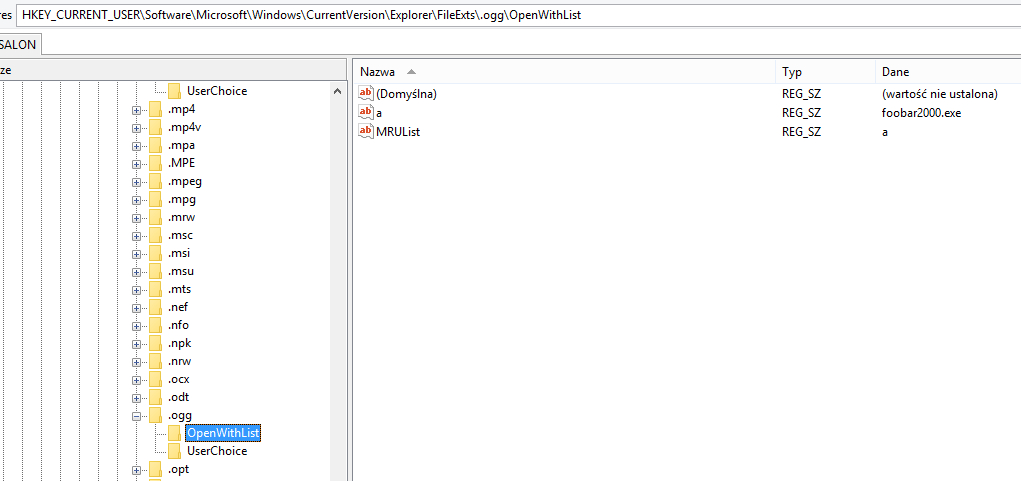Click the folder icon of .mpeg key
Viewport: 1021px width, 481px height.
[x=155, y=181]
